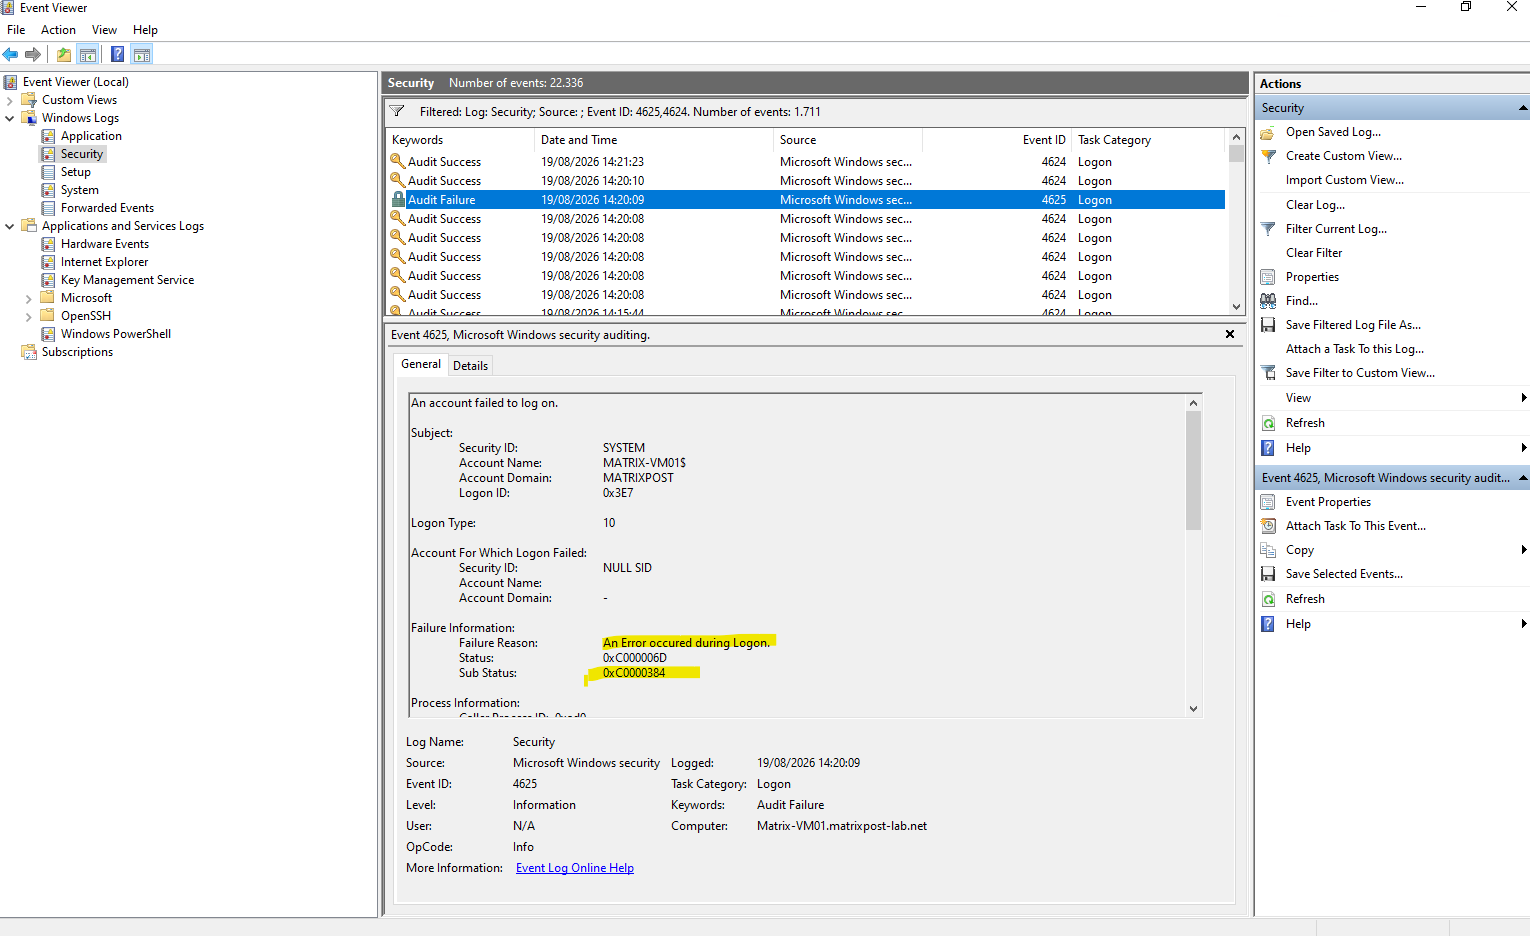The width and height of the screenshot is (1530, 936).
Task: Open the File menu
Action: (x=16, y=30)
